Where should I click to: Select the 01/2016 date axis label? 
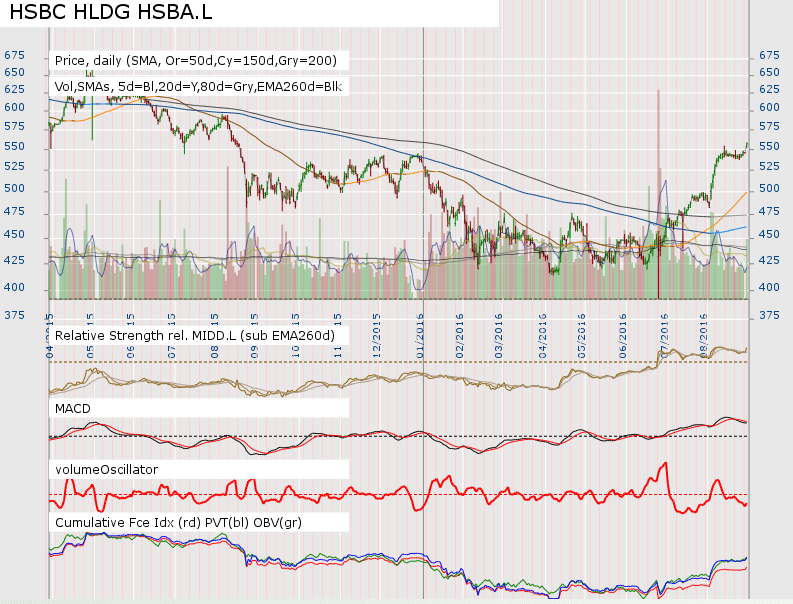coord(420,336)
